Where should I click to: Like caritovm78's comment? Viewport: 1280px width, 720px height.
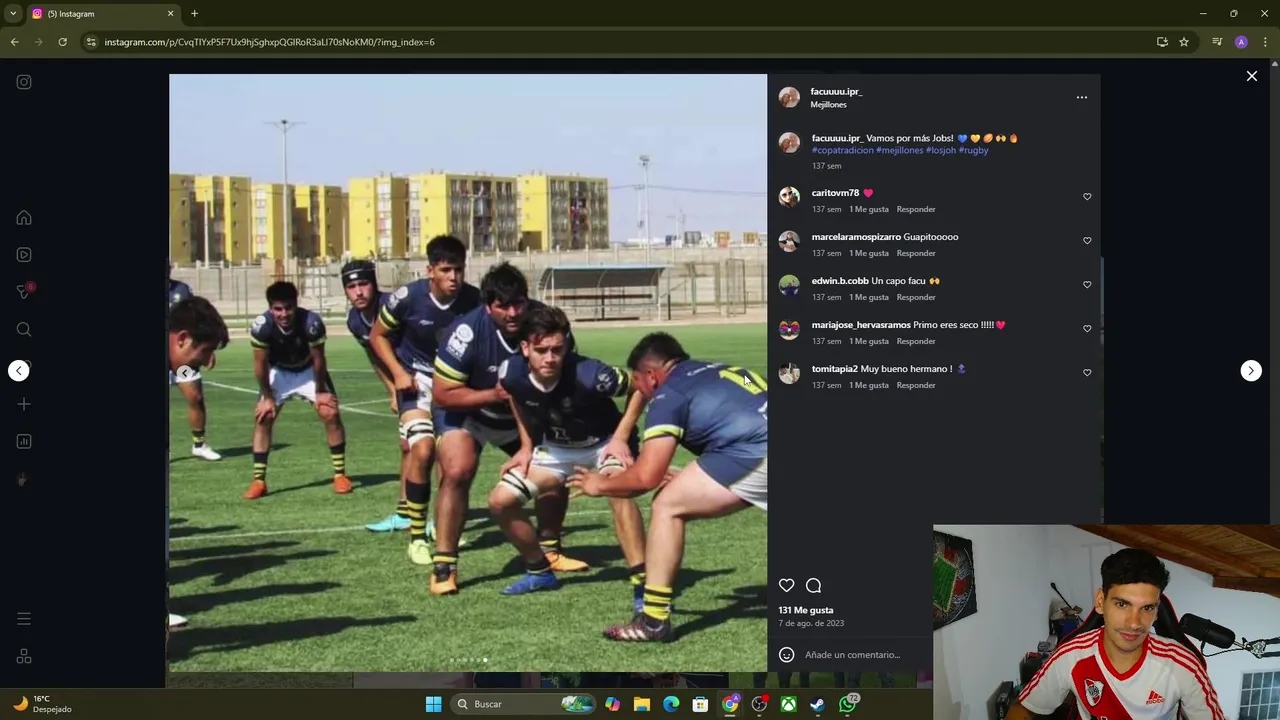[1087, 197]
